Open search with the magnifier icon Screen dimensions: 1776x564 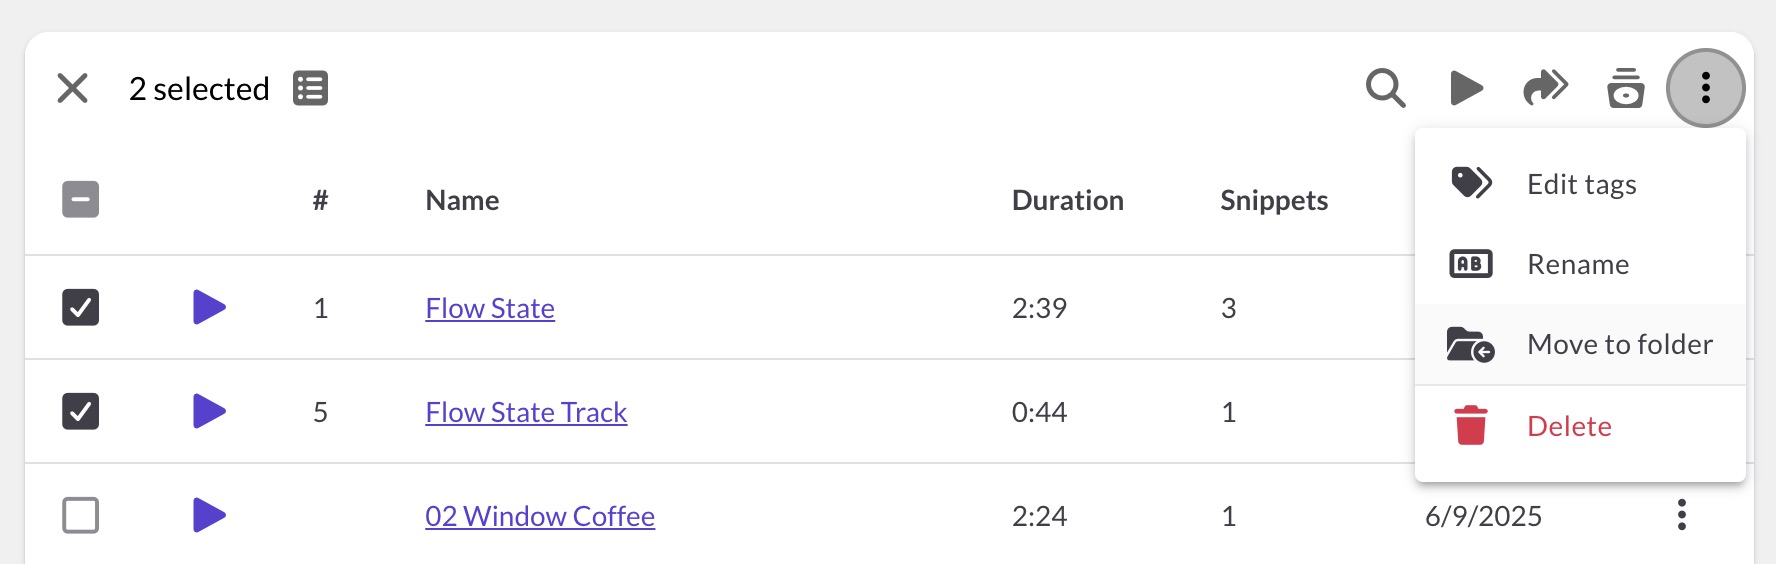coord(1385,88)
